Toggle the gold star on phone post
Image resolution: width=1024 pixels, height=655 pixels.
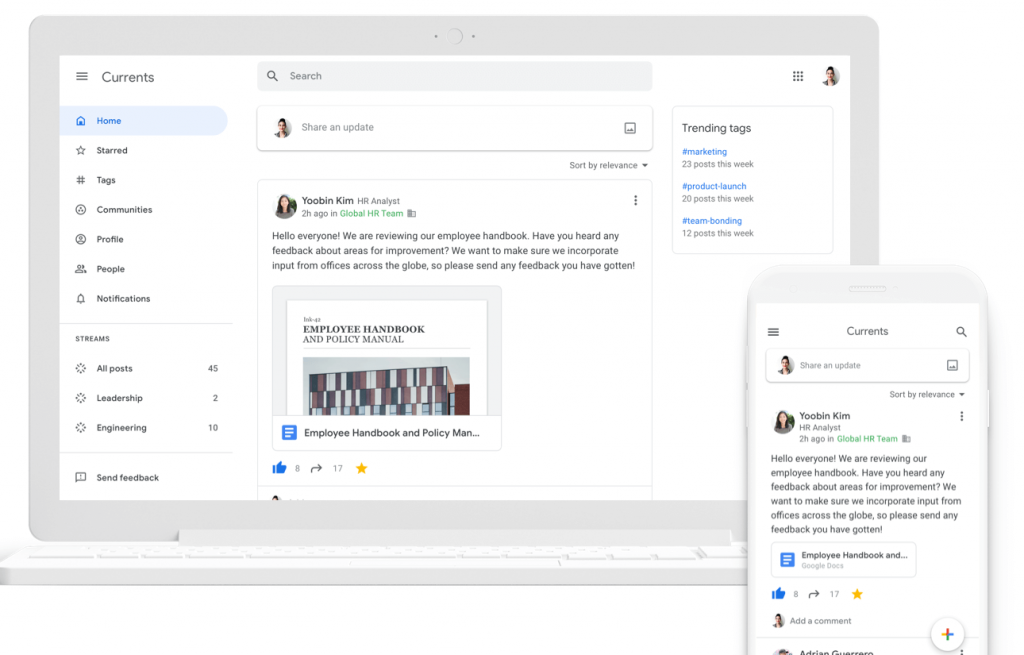[857, 594]
